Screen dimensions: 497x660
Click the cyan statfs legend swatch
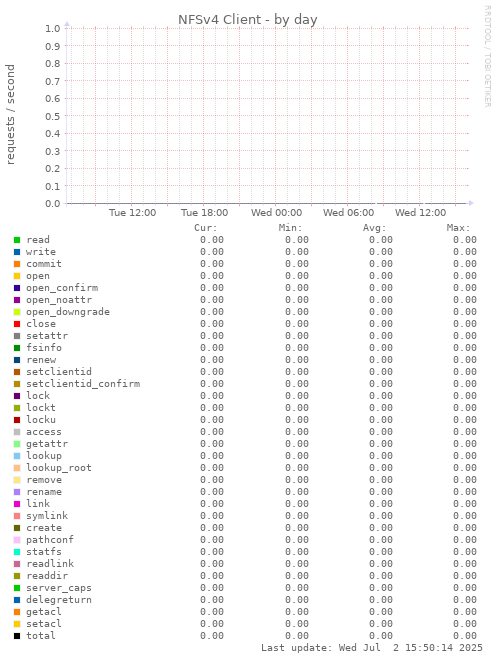17,552
